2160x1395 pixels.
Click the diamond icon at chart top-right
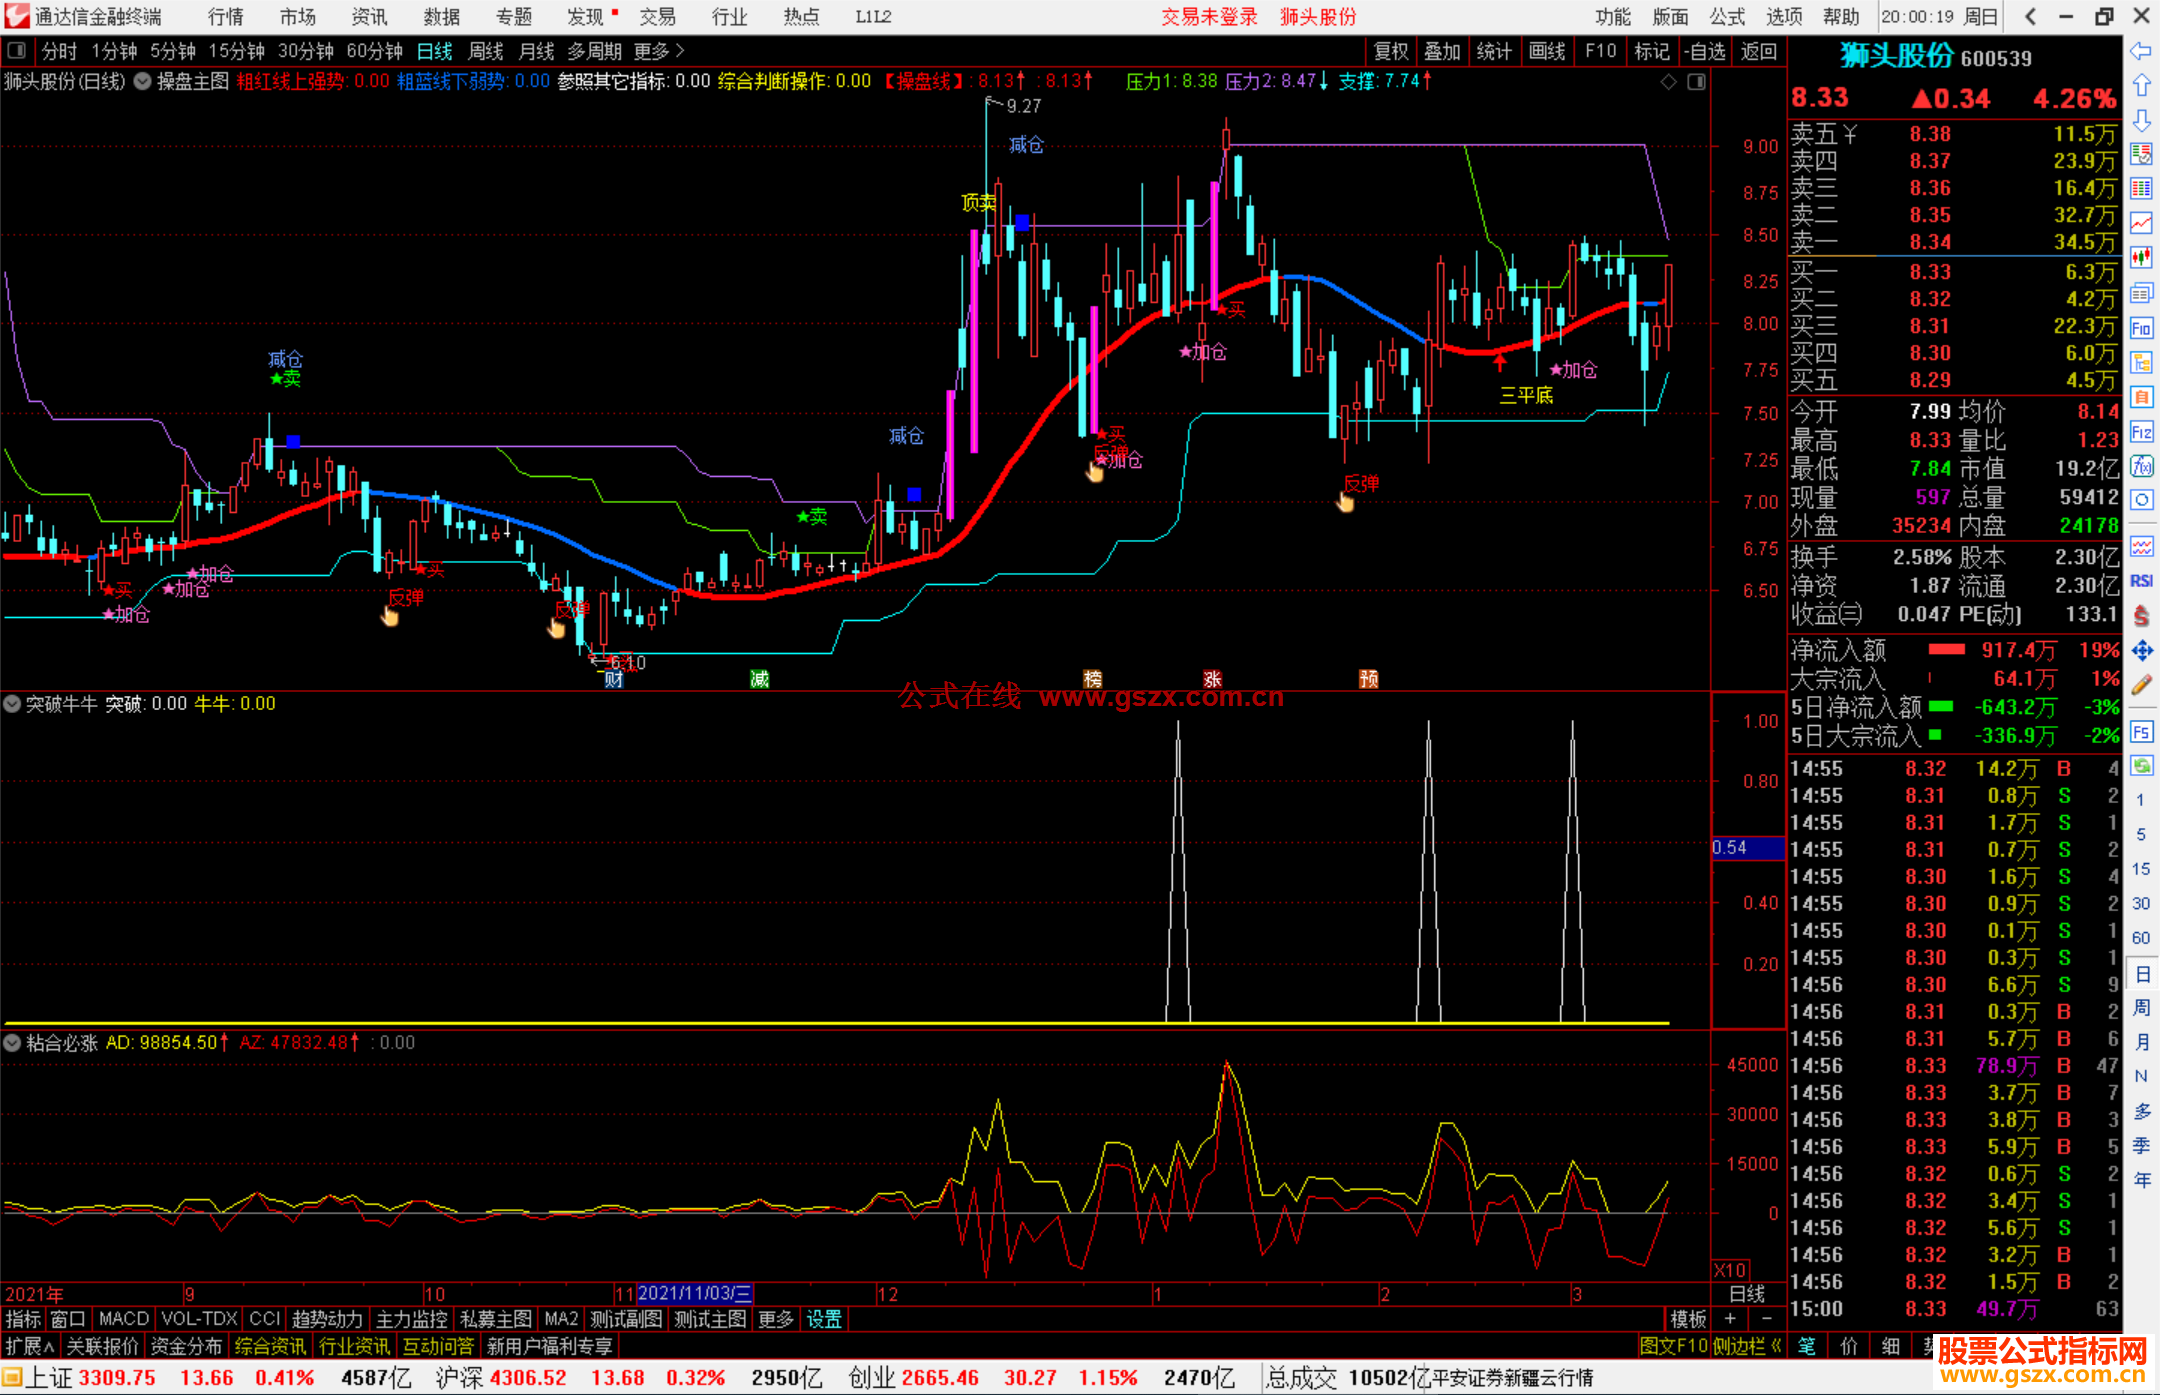click(x=1668, y=82)
